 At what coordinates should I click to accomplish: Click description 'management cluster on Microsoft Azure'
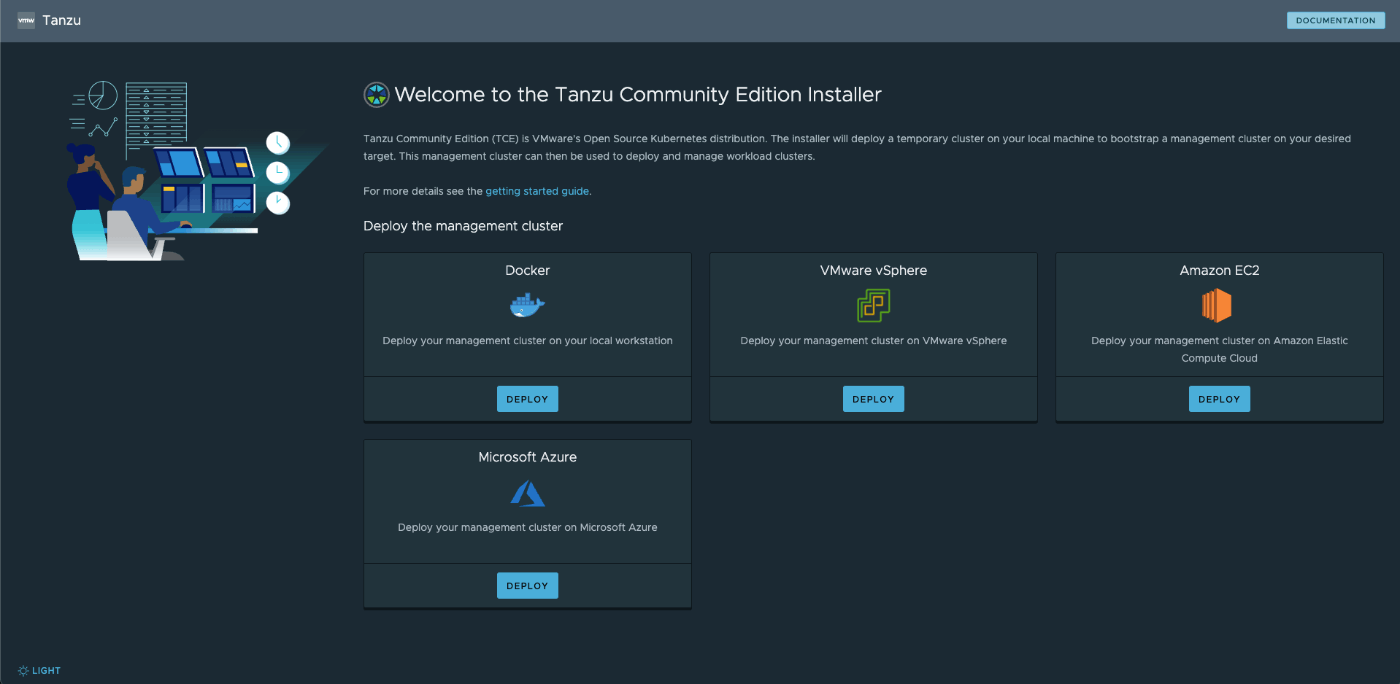pyautogui.click(x=527, y=528)
